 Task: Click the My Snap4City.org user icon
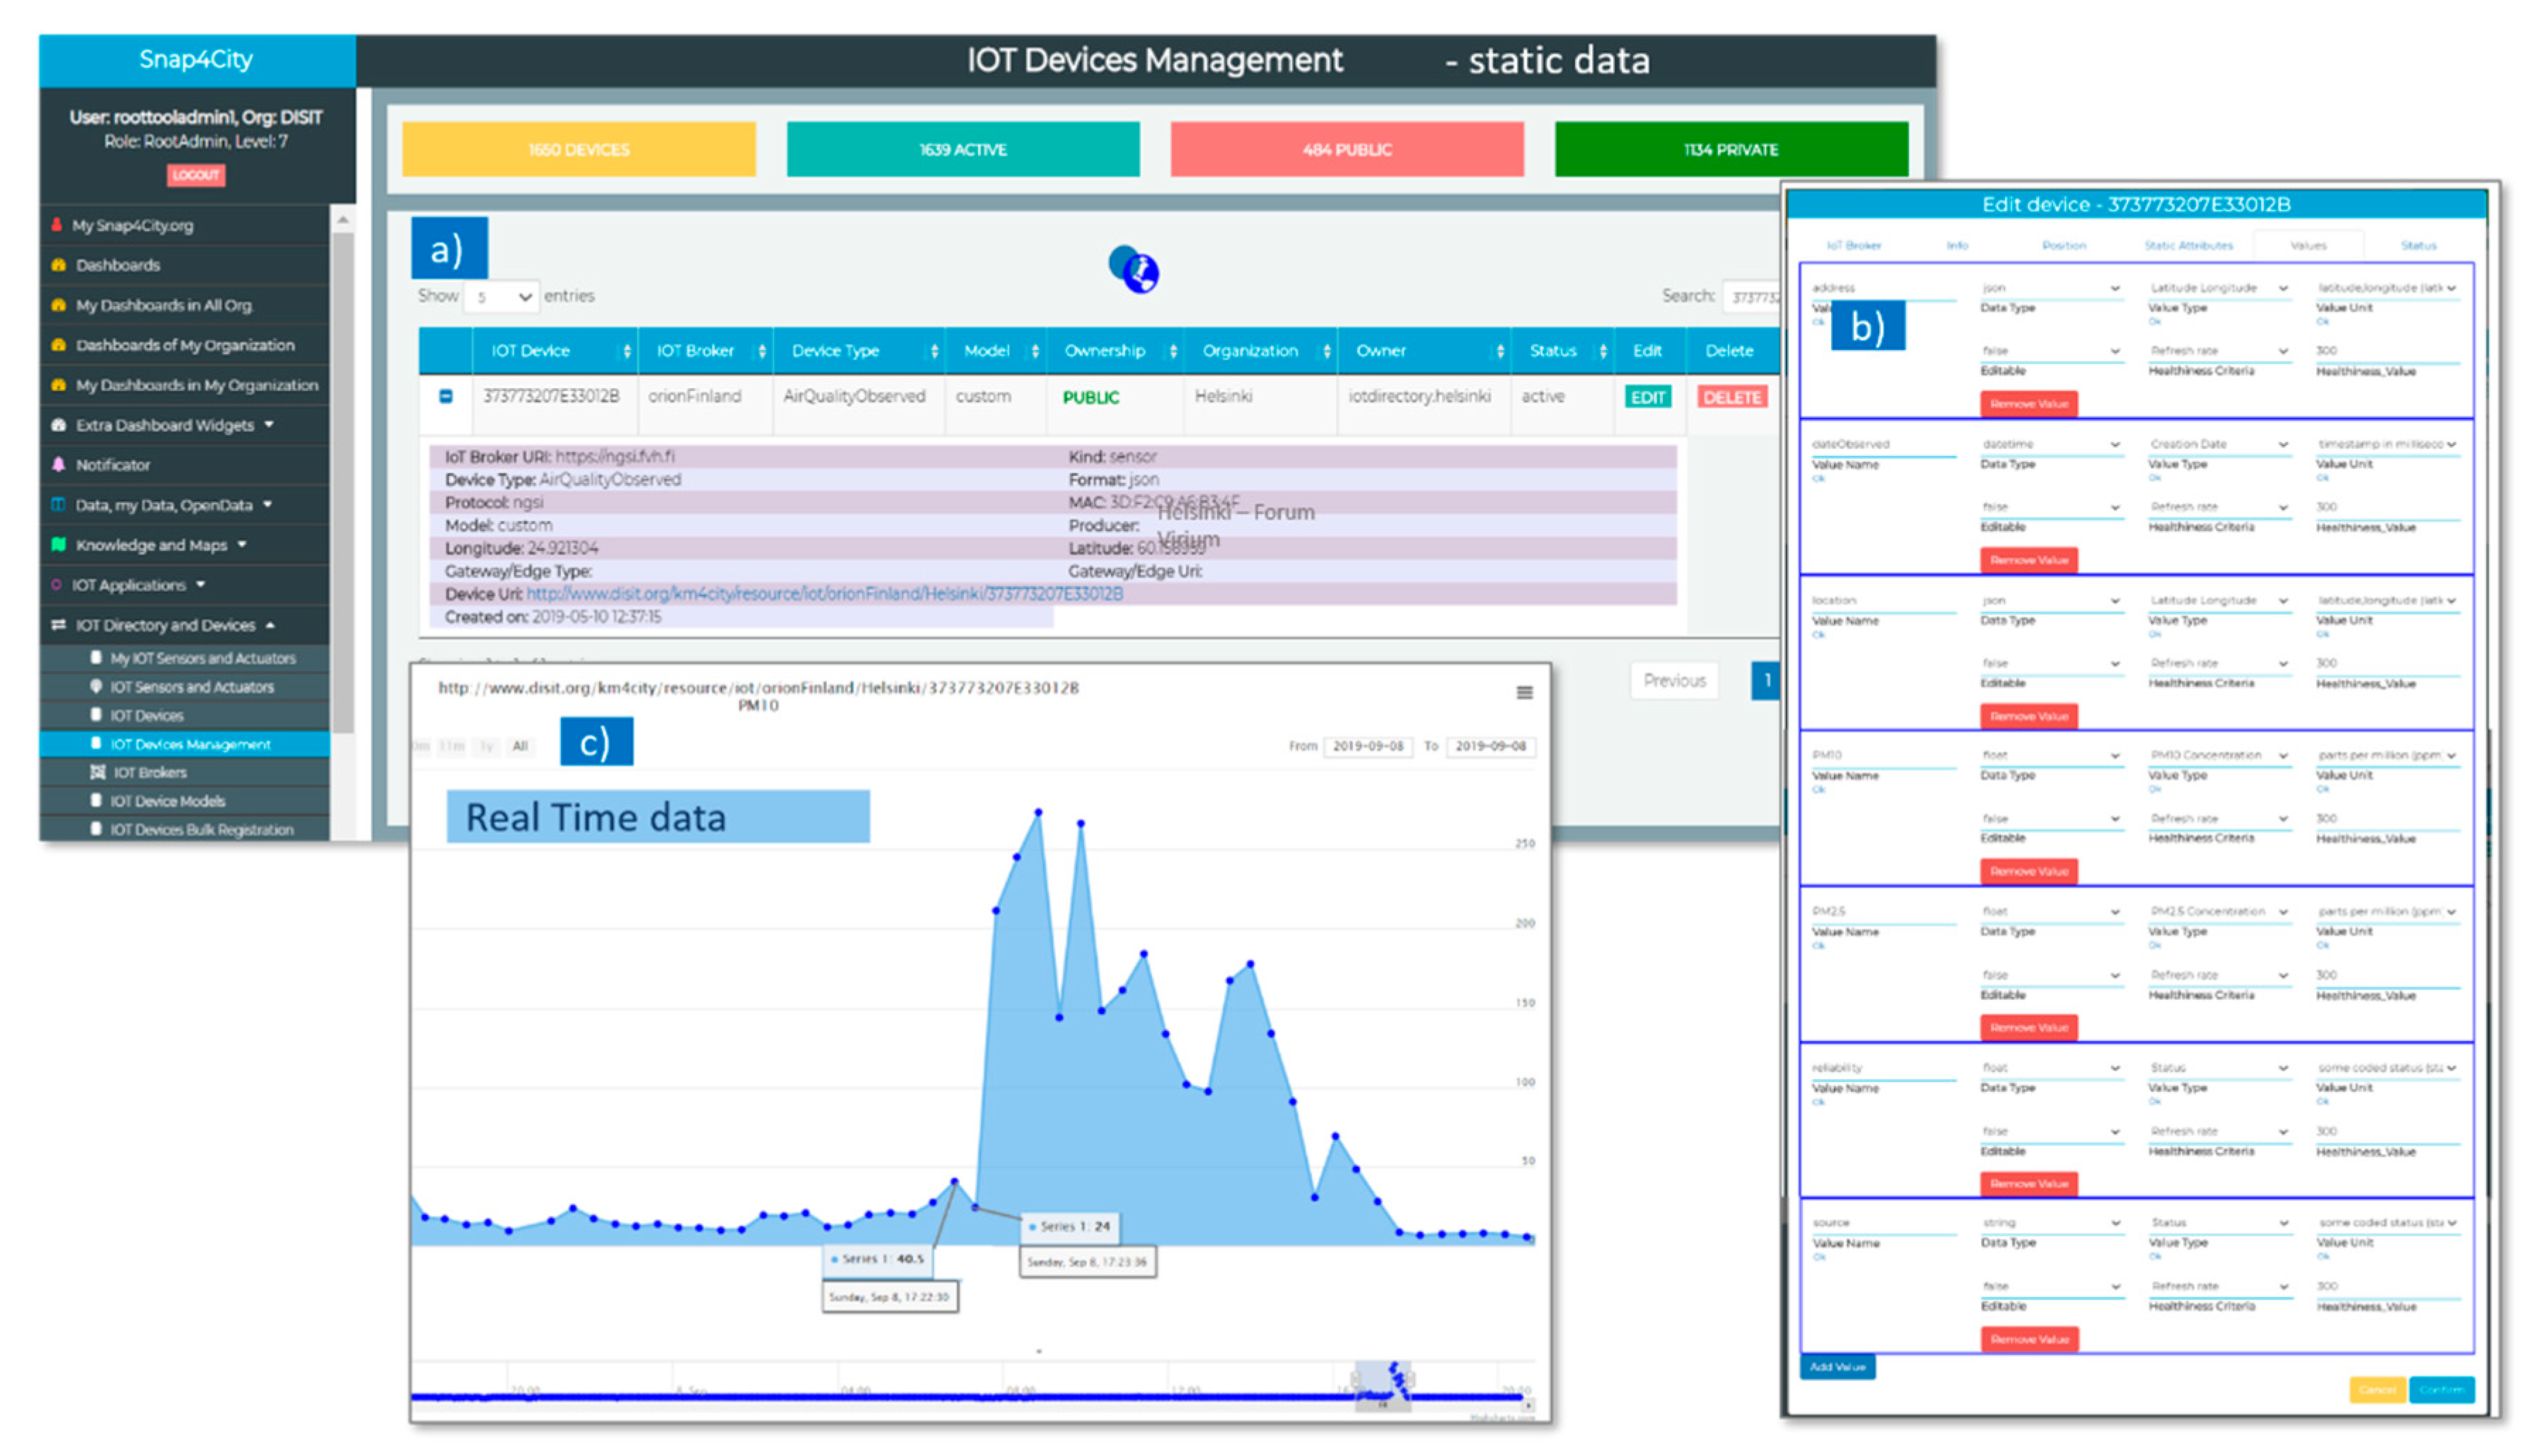(x=57, y=225)
